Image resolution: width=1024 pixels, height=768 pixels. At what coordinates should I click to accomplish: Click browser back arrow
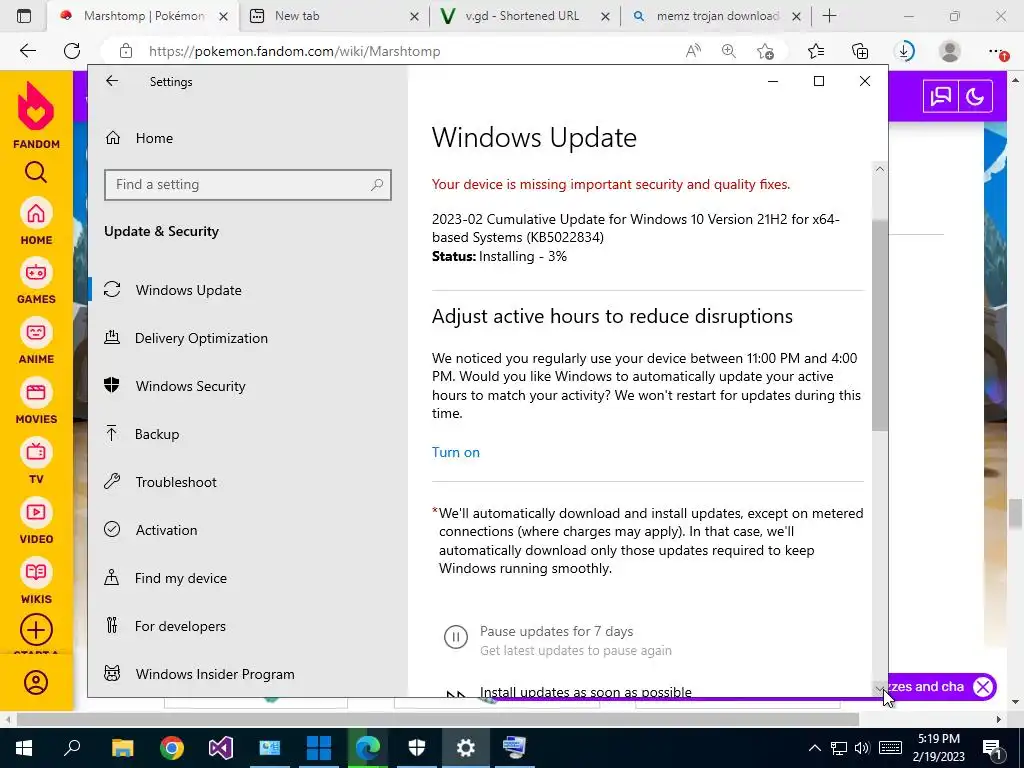pyautogui.click(x=27, y=51)
